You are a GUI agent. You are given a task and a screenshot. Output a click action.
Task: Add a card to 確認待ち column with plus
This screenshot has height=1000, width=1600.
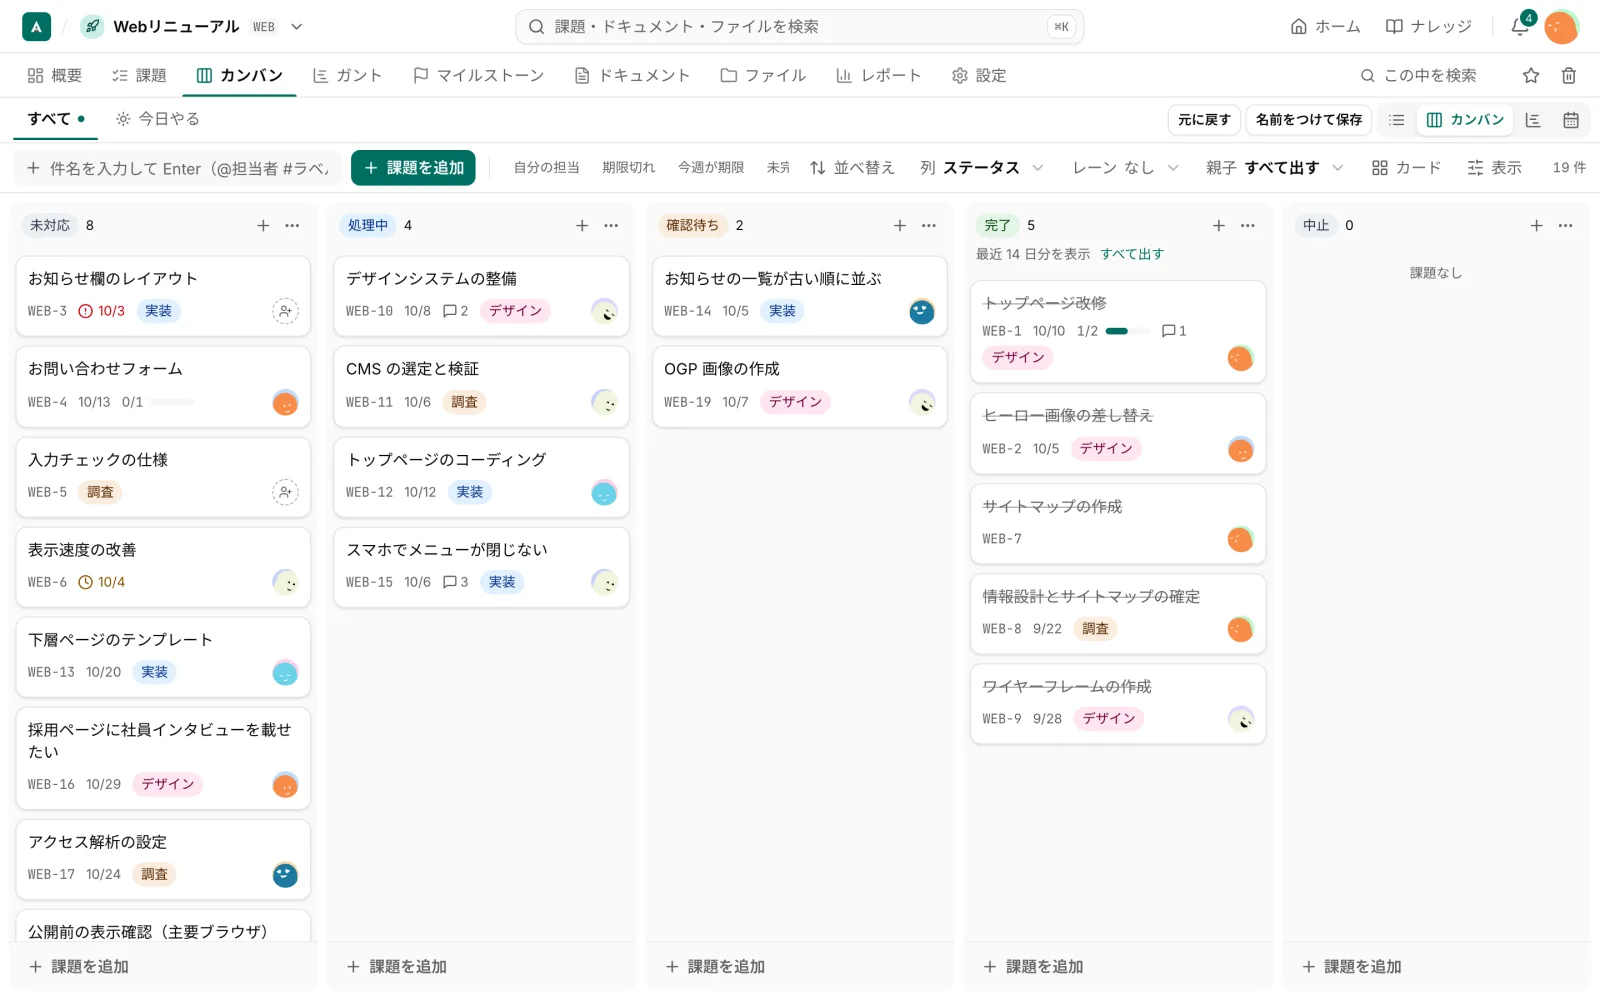900,226
